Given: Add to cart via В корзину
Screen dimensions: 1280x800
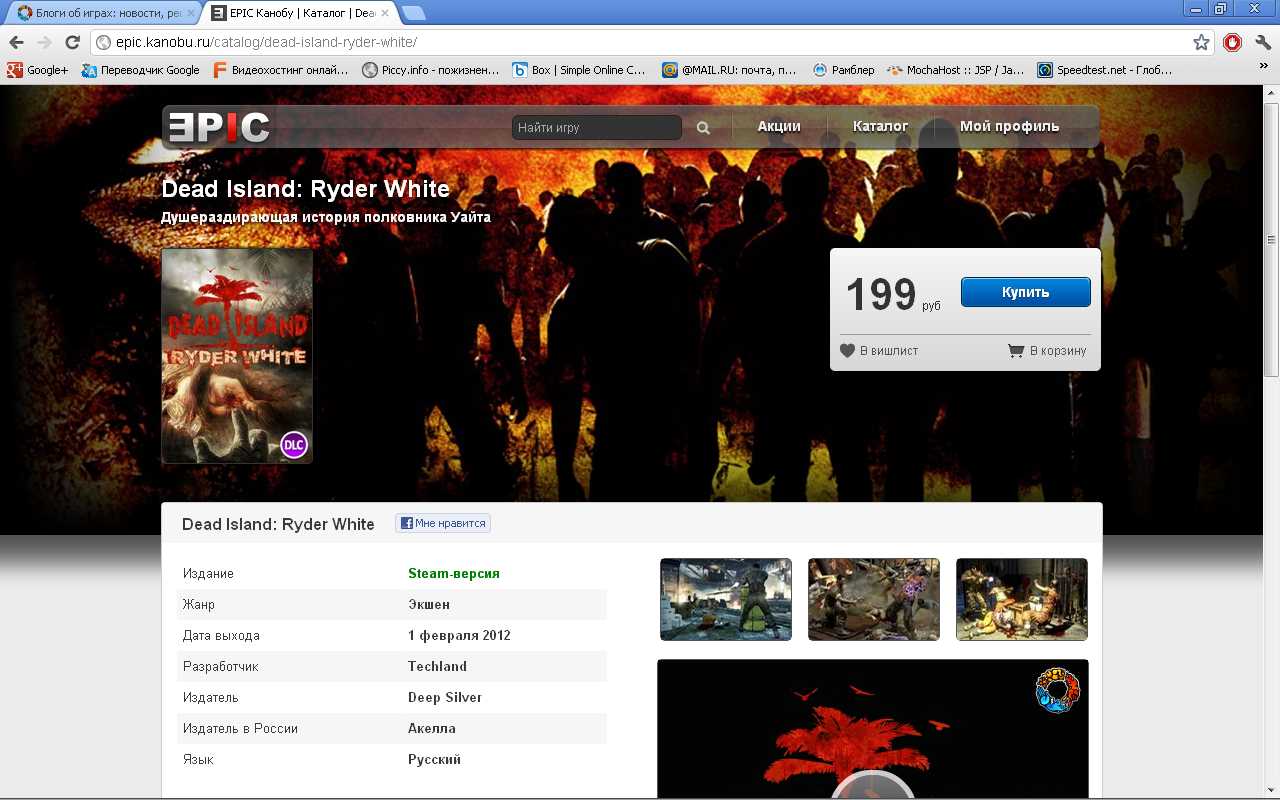Looking at the screenshot, I should [1047, 351].
